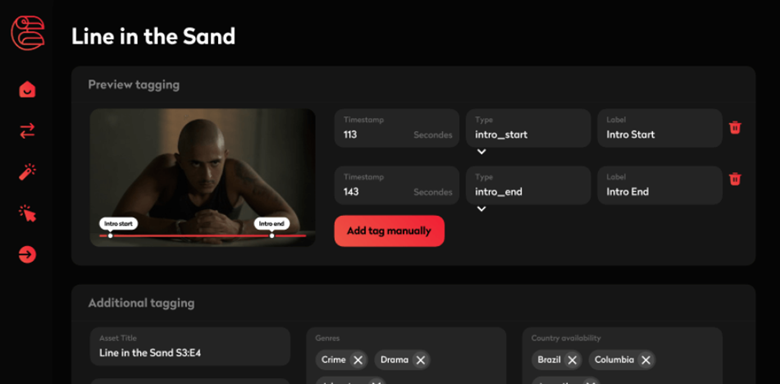Click the Timestamp field with value 143
780x384 pixels.
click(396, 185)
